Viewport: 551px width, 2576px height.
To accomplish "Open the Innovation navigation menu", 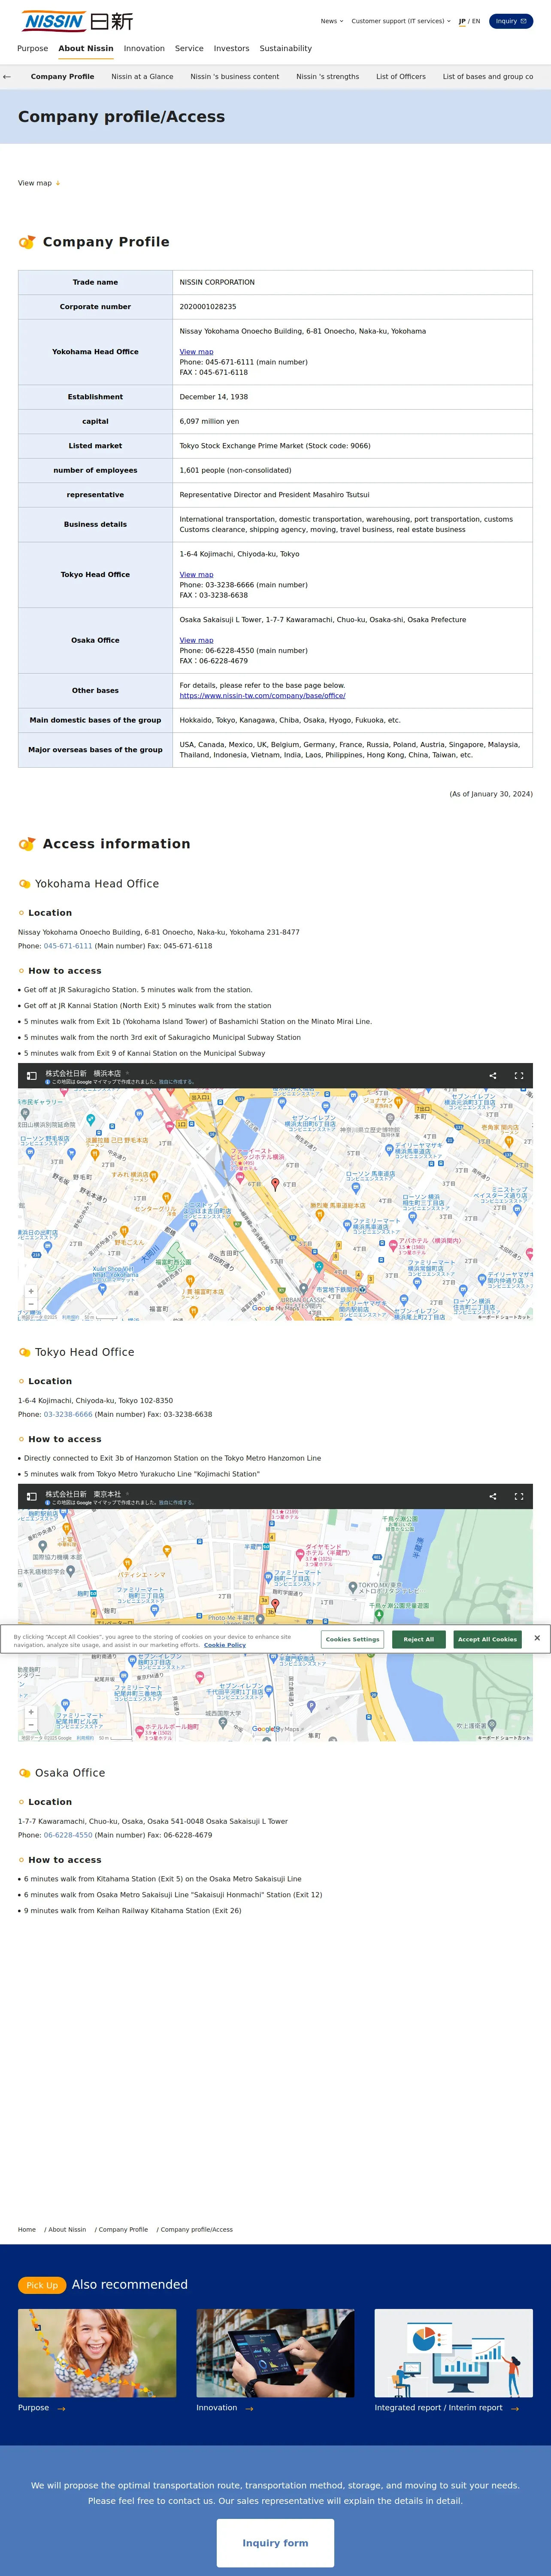I will pyautogui.click(x=144, y=48).
